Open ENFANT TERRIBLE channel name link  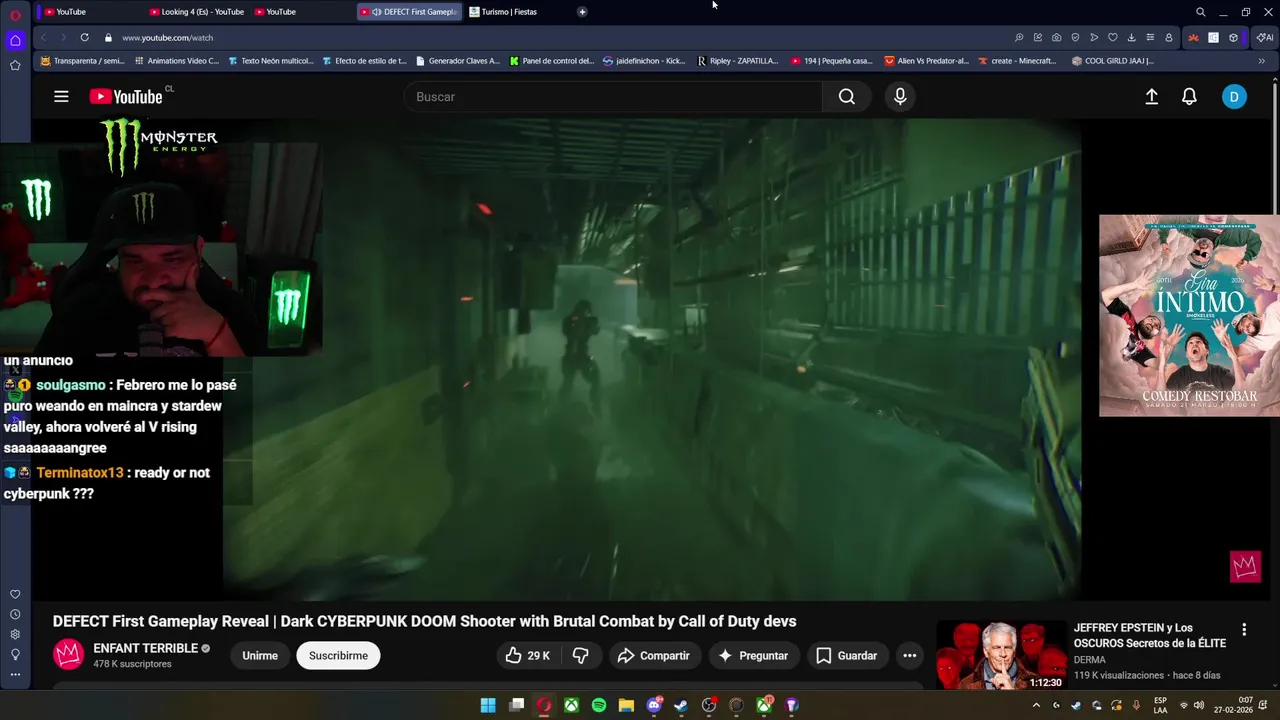point(145,648)
